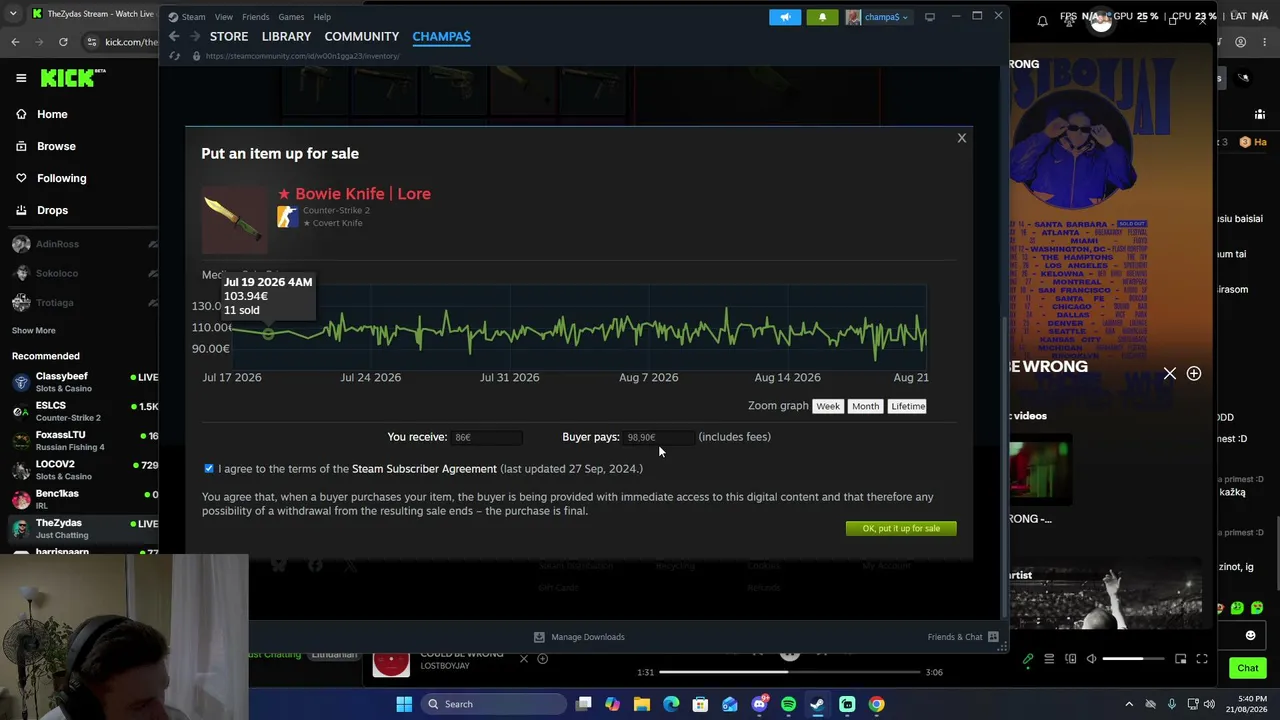Click the Steam announcements megaphone icon
This screenshot has height=720, width=1280.
pos(785,17)
